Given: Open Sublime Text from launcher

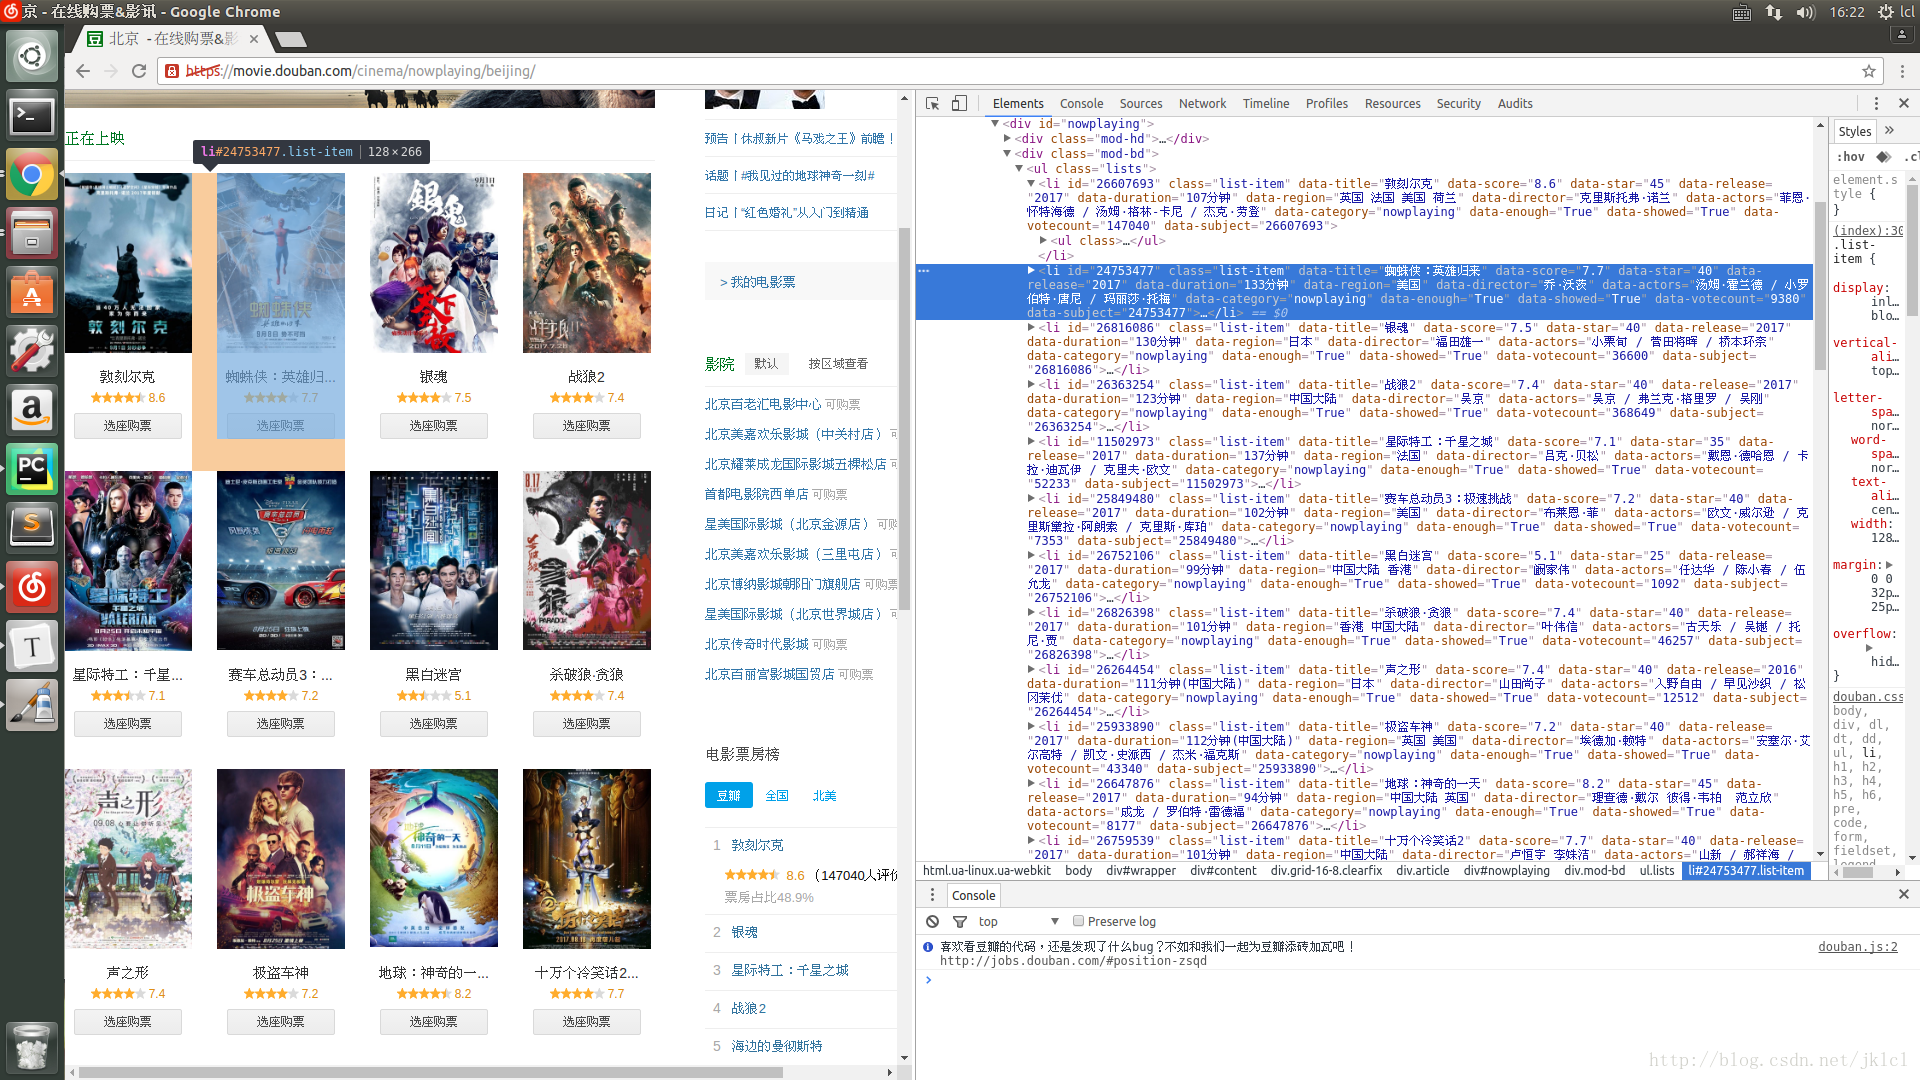Looking at the screenshot, I should pos(32,527).
